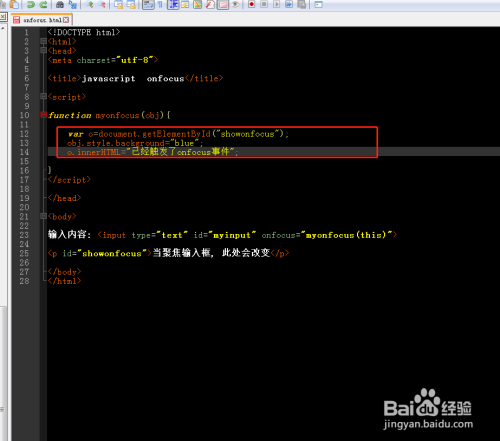Collapse the function fold marker on line 10
Screen dimensions: 500x441
(43, 115)
